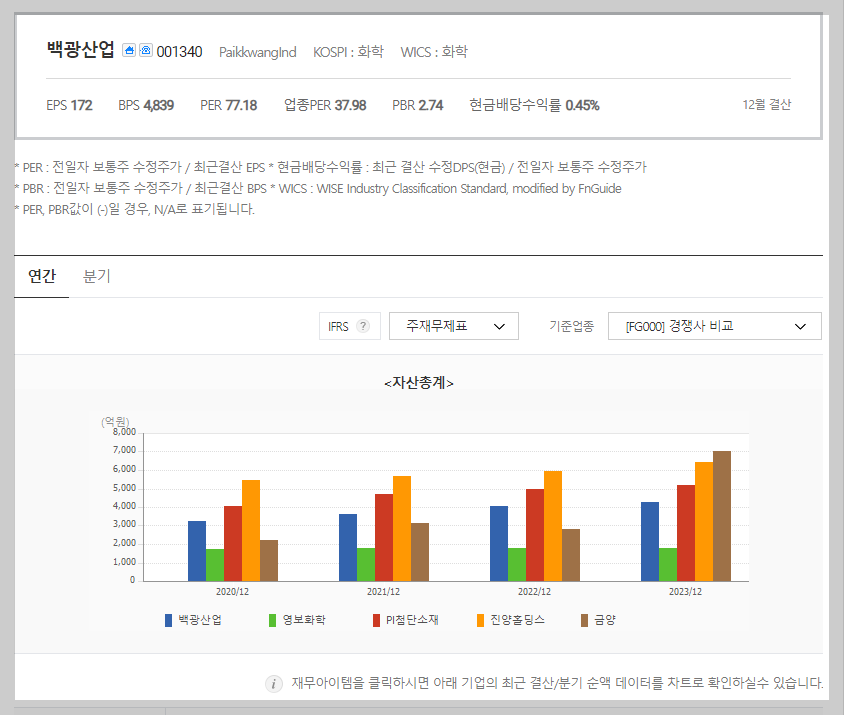
Task: Click the 12월 결산 label
Action: coord(766,104)
